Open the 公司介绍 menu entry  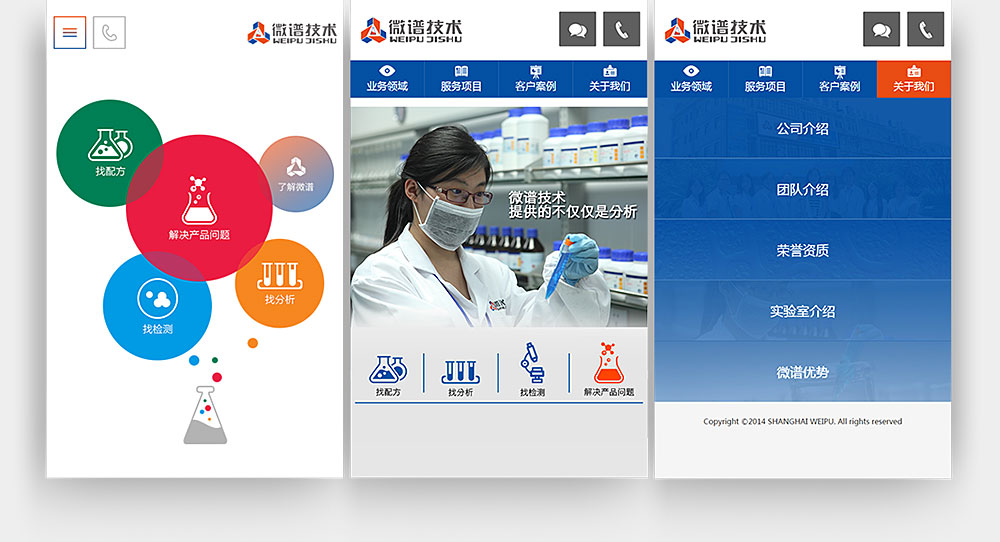pos(802,129)
